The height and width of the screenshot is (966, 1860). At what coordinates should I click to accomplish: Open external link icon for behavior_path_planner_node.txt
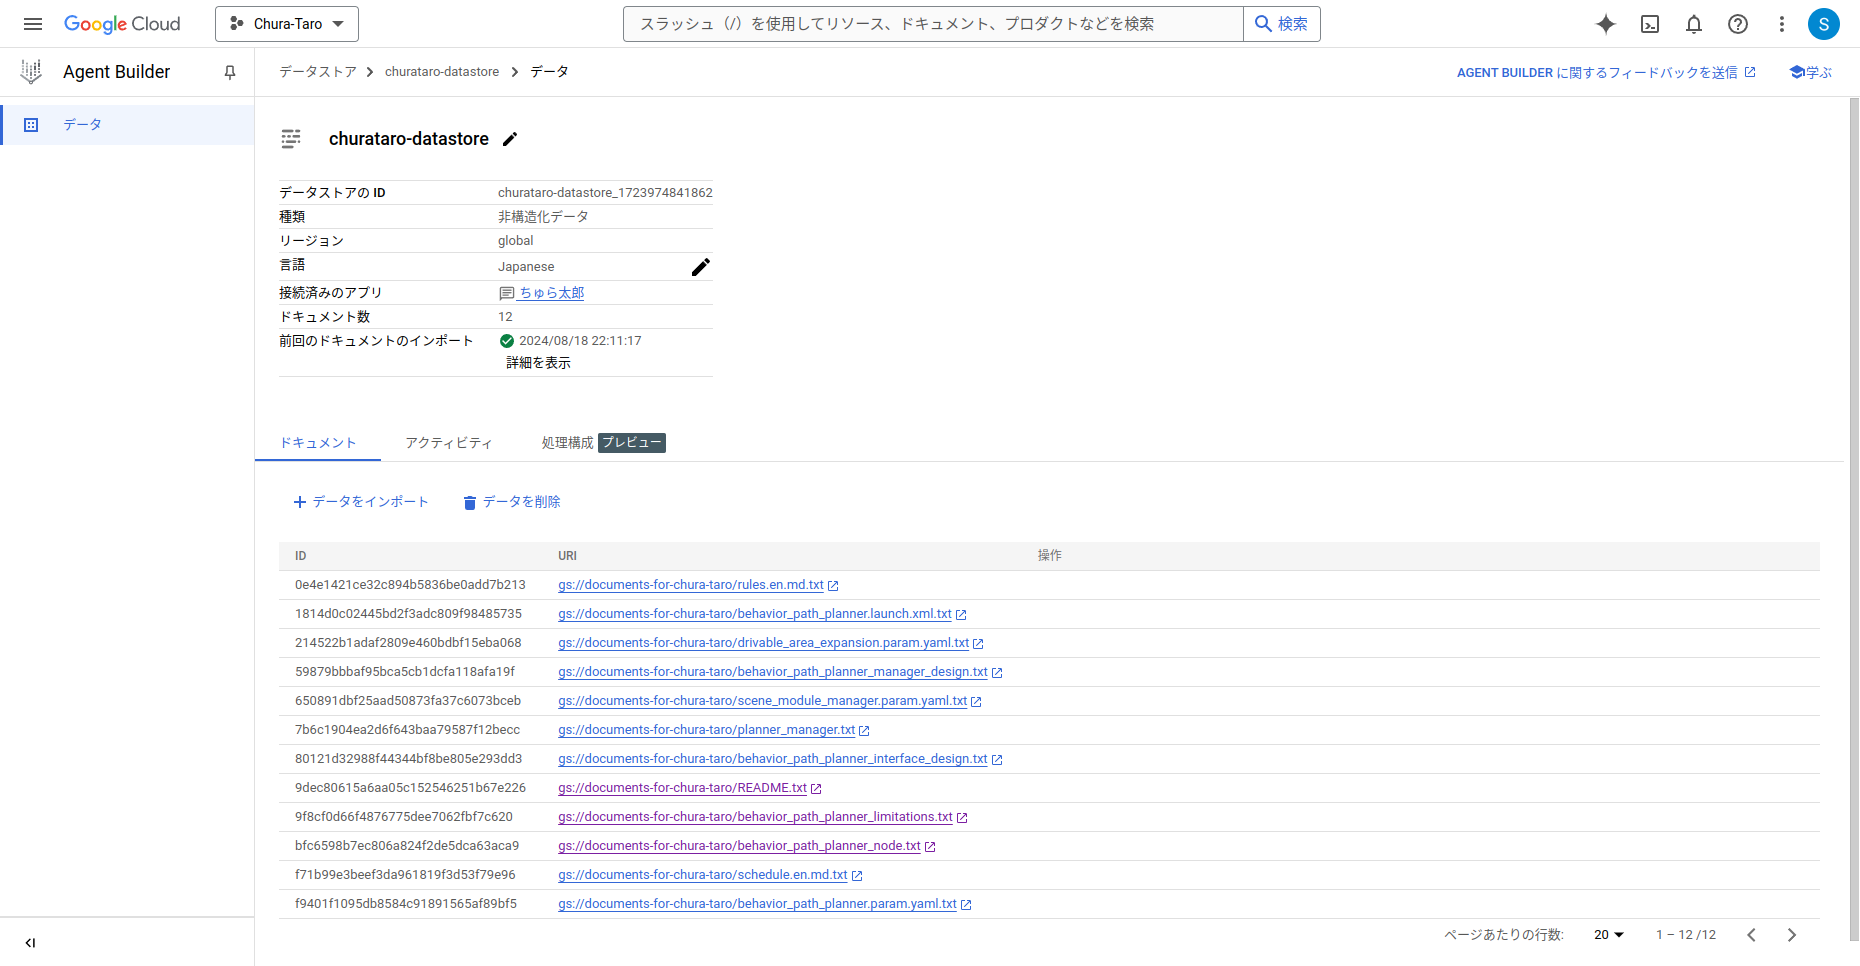point(930,847)
